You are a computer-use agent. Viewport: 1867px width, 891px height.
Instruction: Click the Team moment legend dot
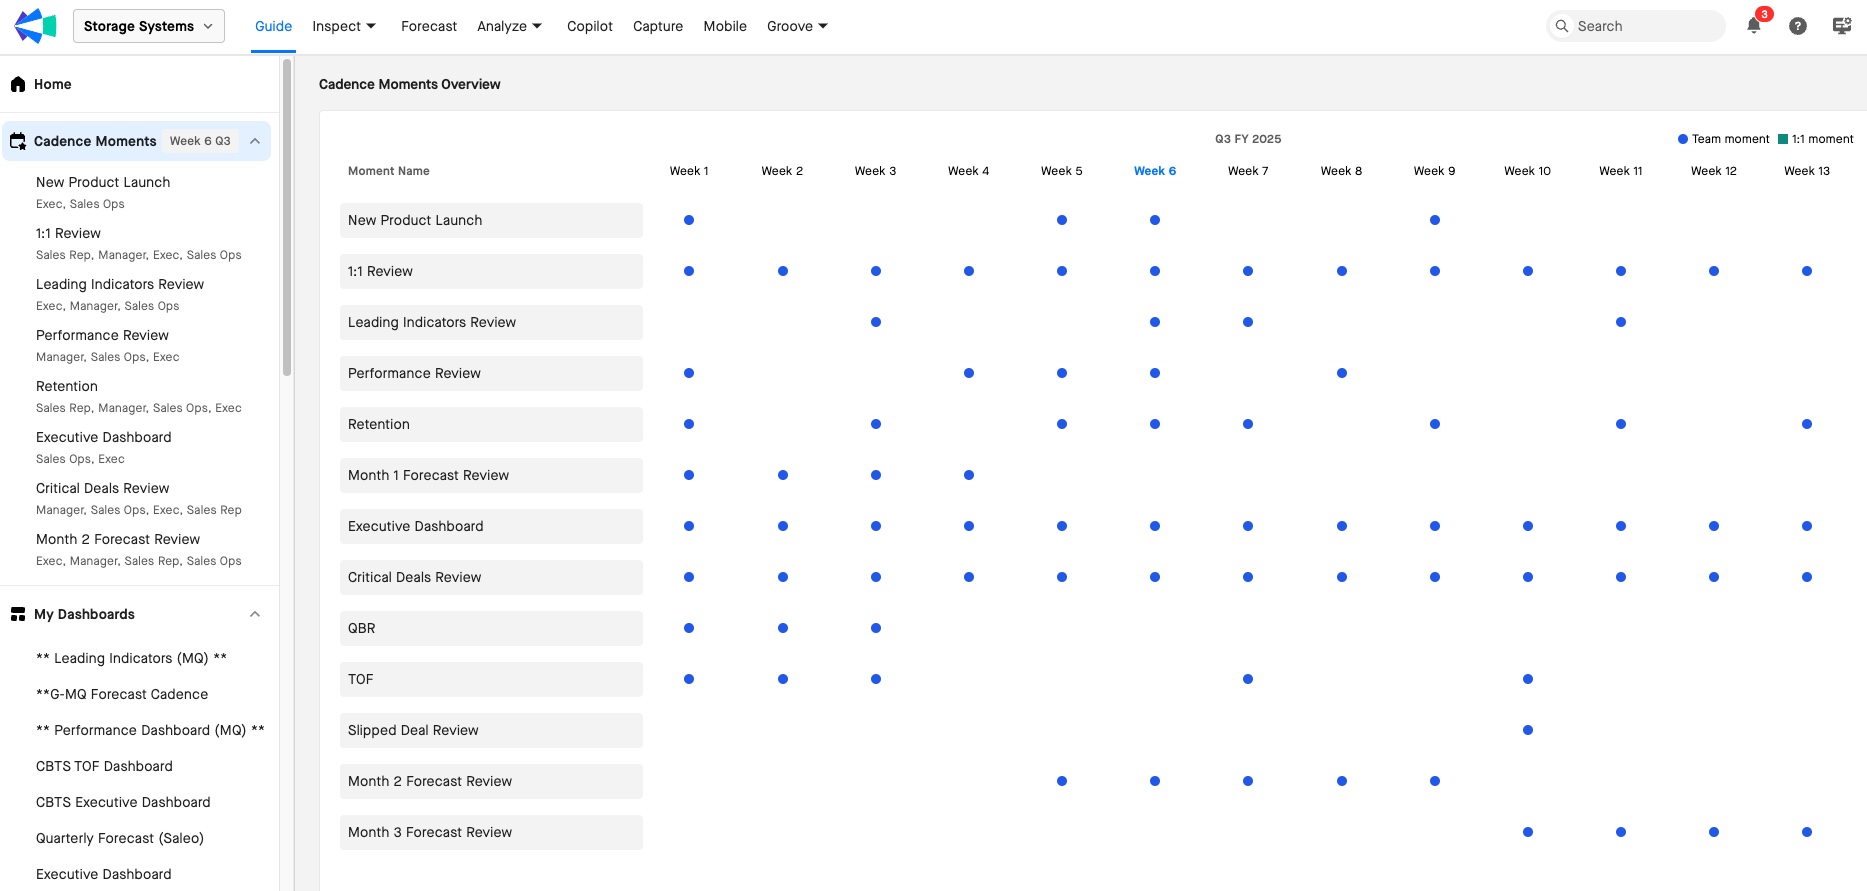click(1682, 139)
